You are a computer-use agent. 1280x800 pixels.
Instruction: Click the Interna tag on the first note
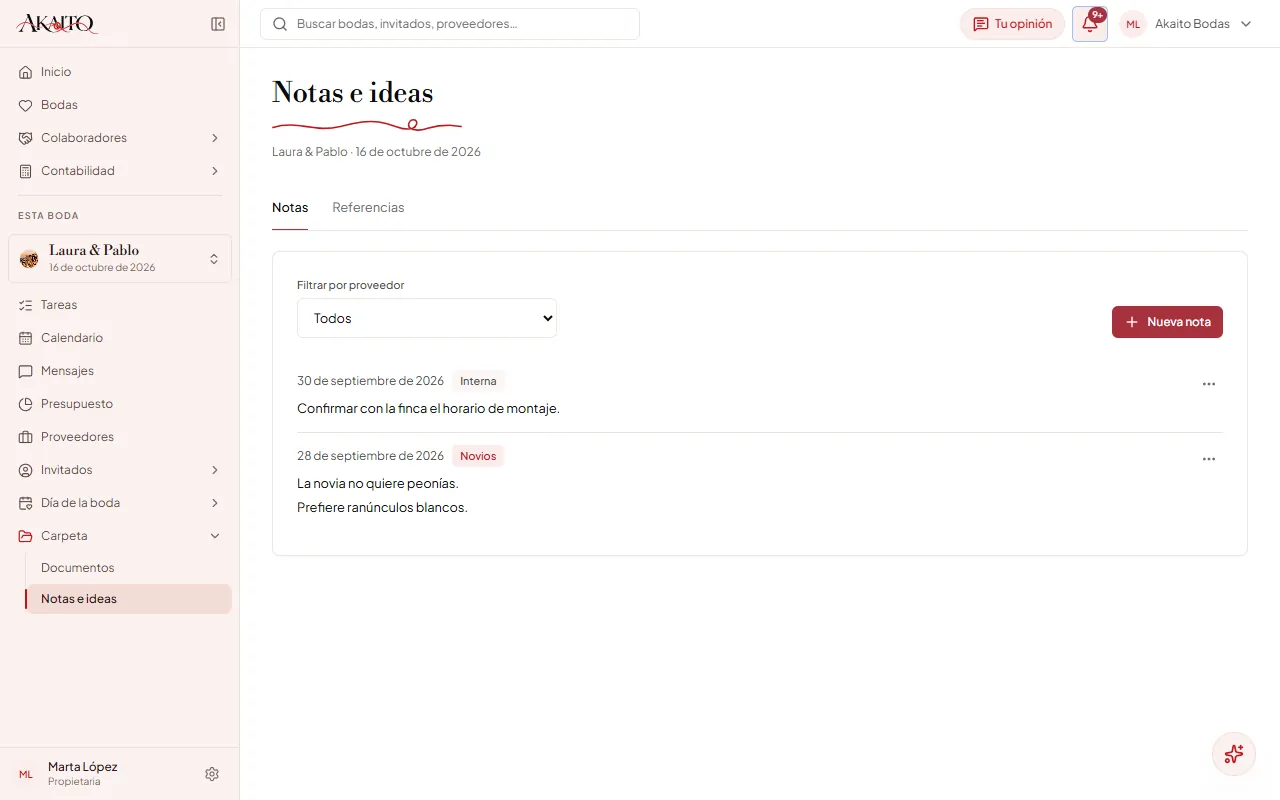coord(478,381)
